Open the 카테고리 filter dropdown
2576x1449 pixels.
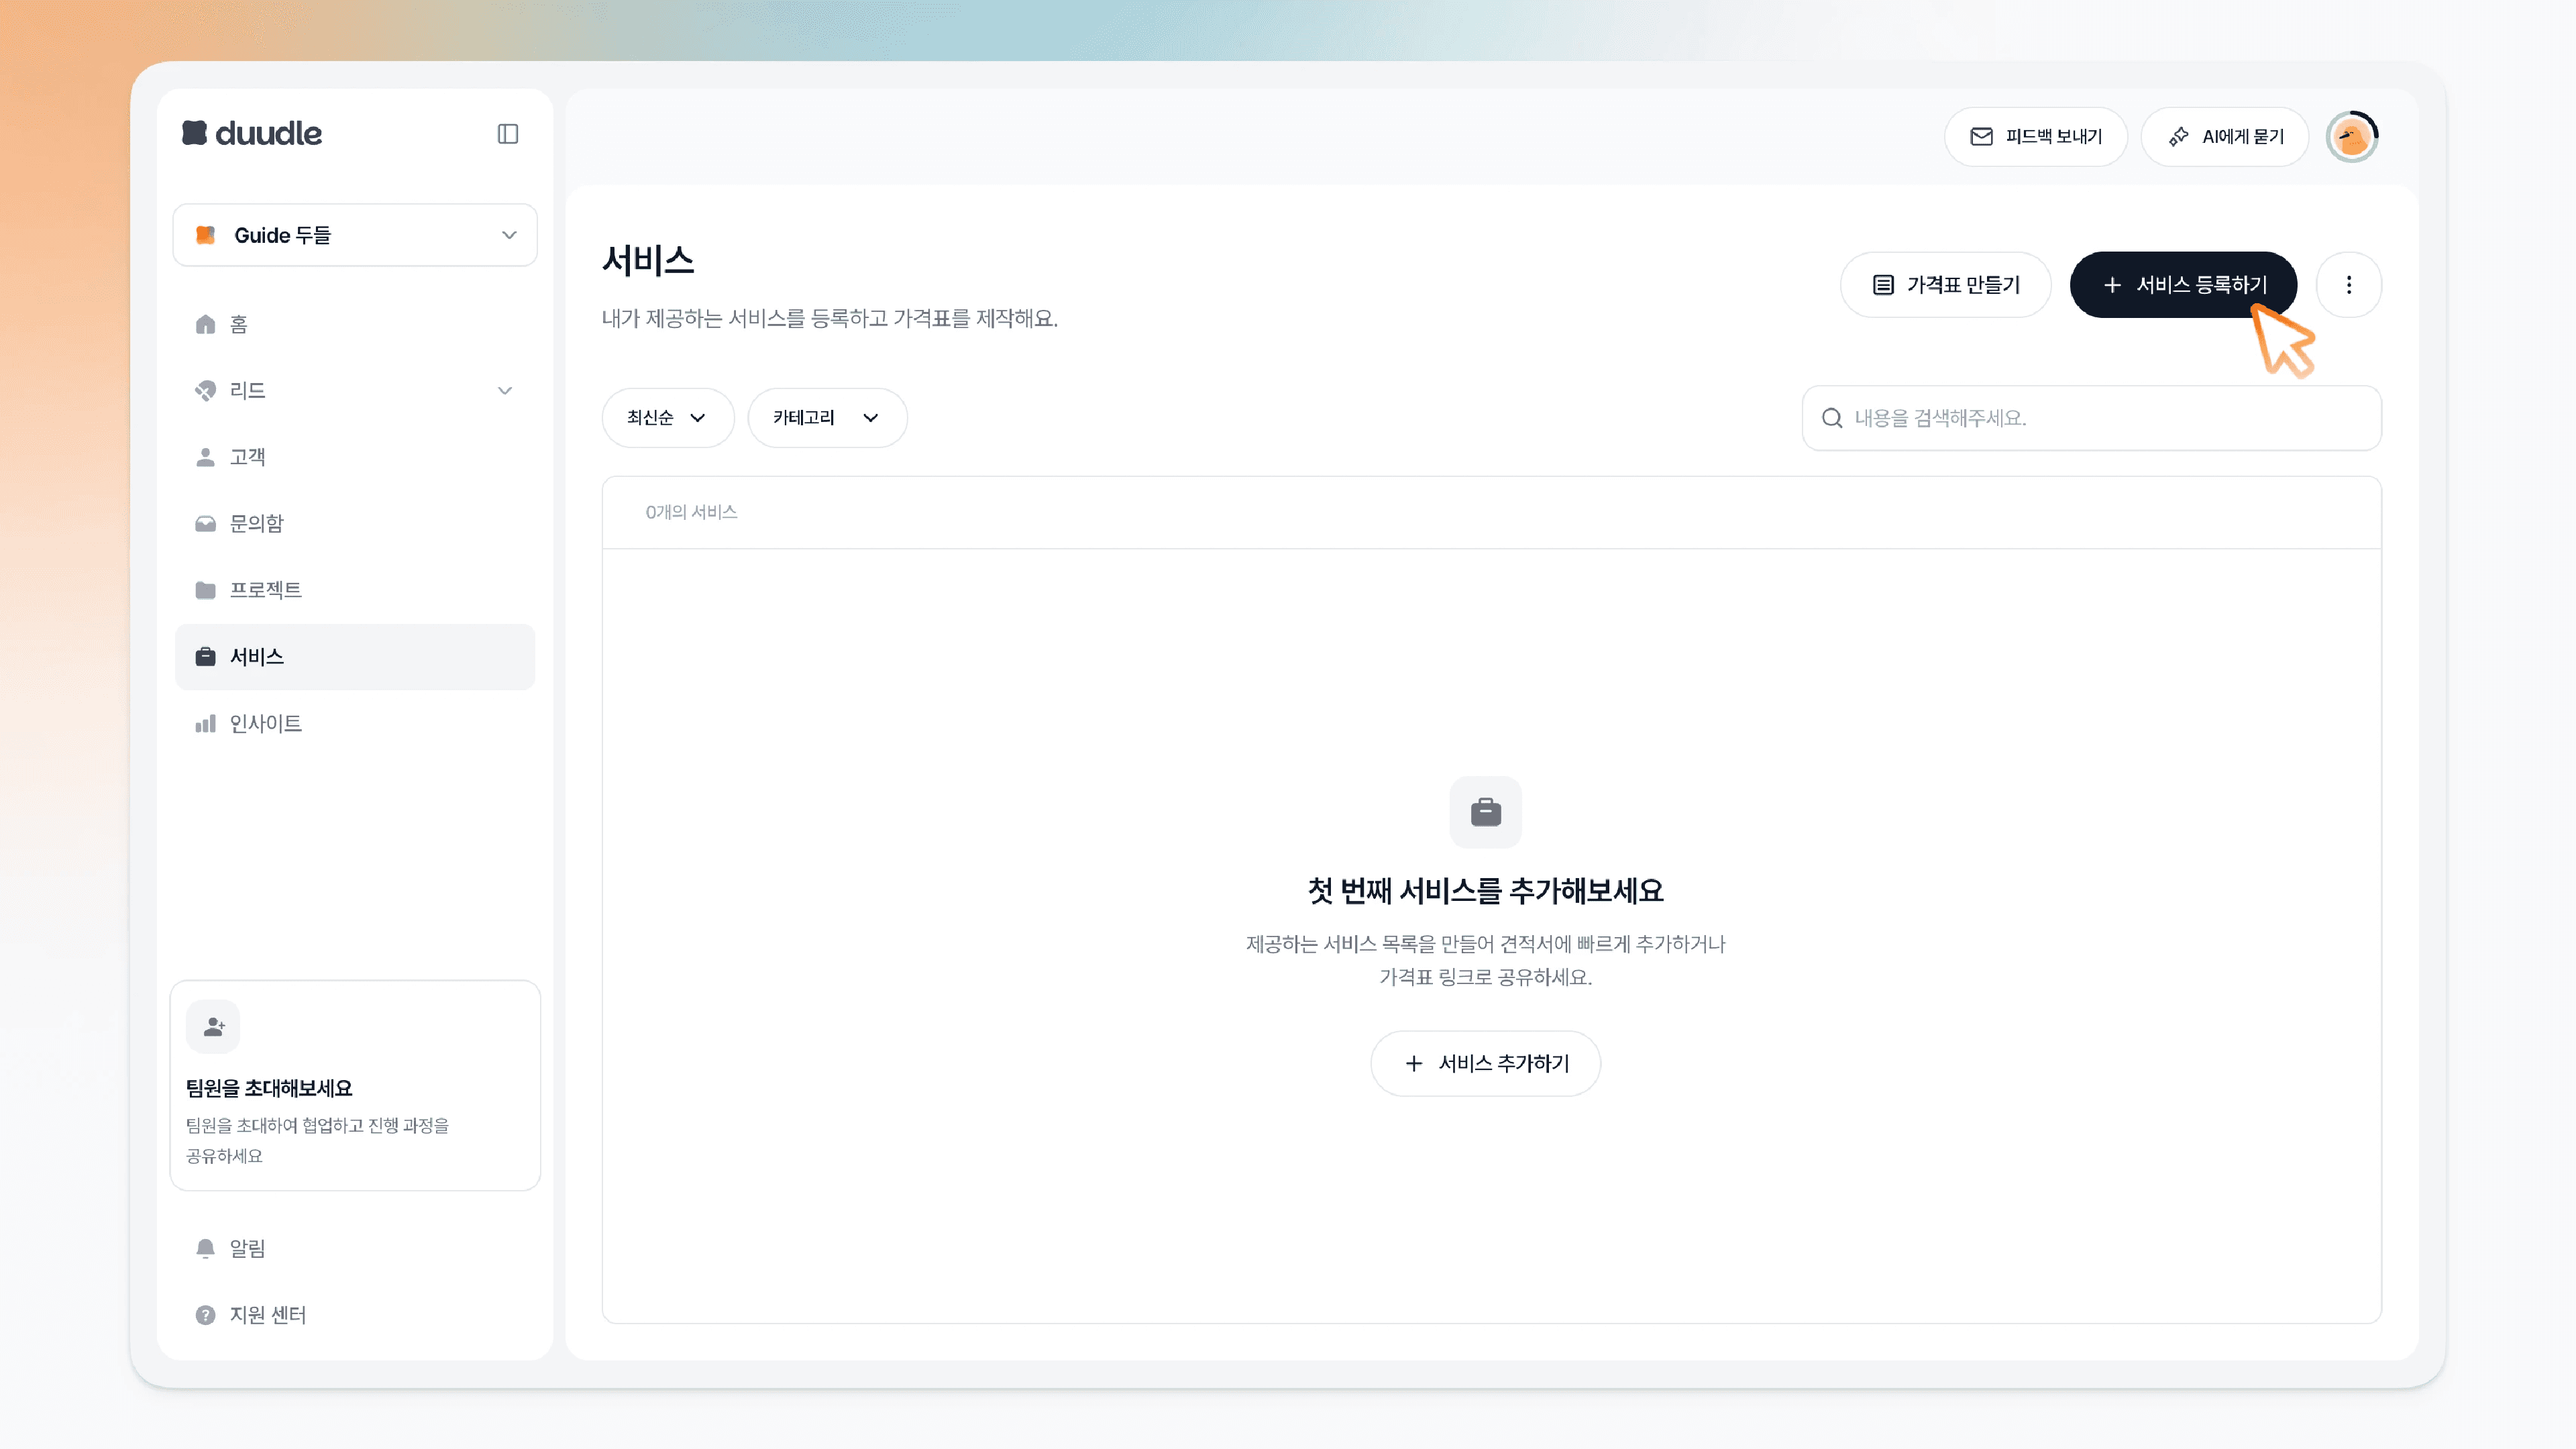pyautogui.click(x=827, y=418)
